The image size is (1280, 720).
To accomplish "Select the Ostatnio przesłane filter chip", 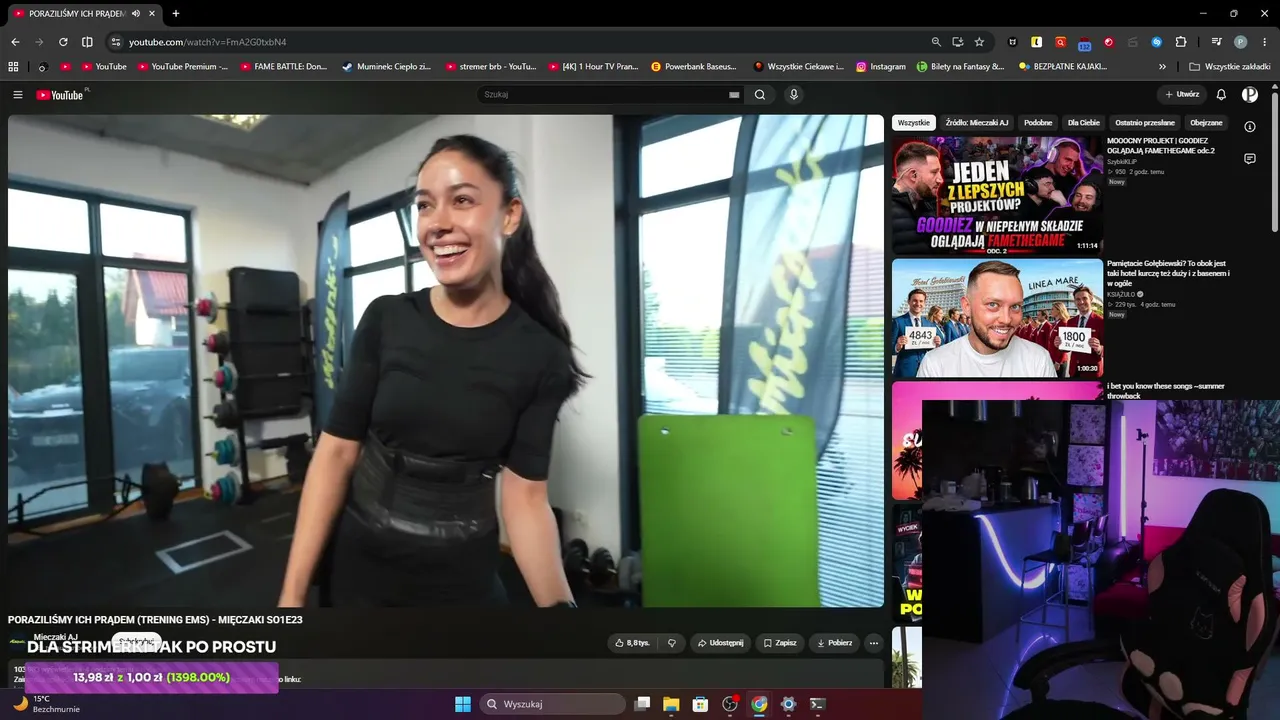I will click(1145, 123).
